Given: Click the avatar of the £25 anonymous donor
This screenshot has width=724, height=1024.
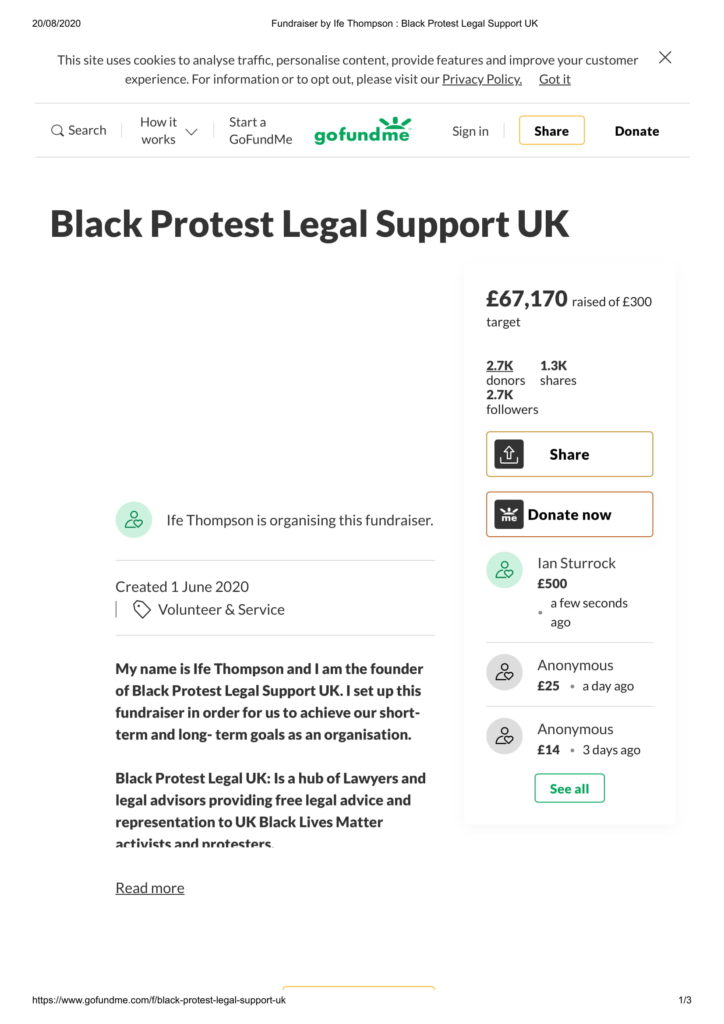Looking at the screenshot, I should pyautogui.click(x=505, y=673).
